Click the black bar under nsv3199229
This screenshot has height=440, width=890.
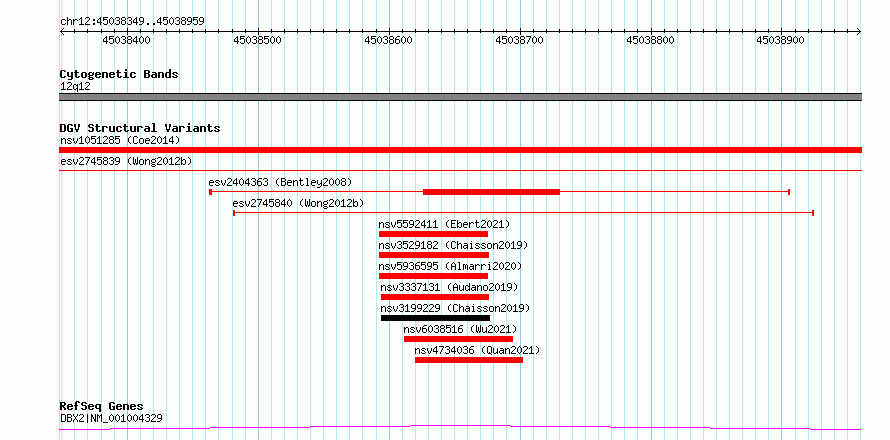(435, 318)
